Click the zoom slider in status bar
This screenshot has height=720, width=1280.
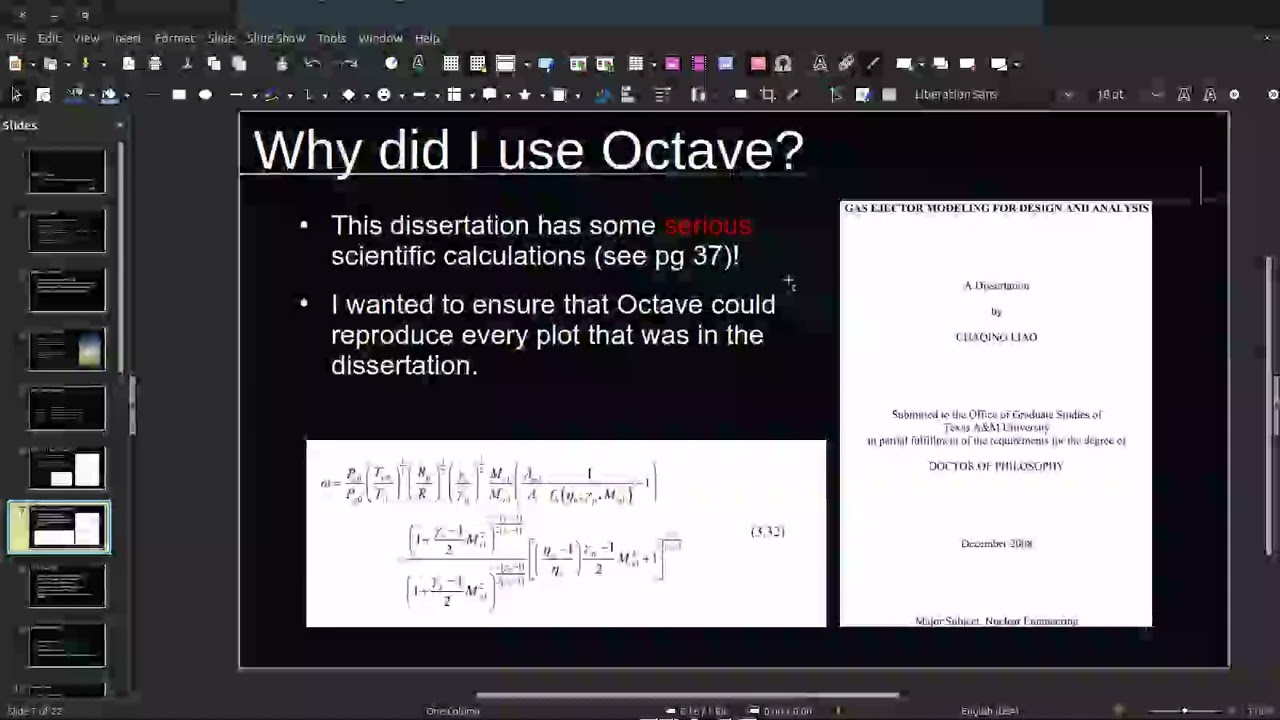point(1185,710)
